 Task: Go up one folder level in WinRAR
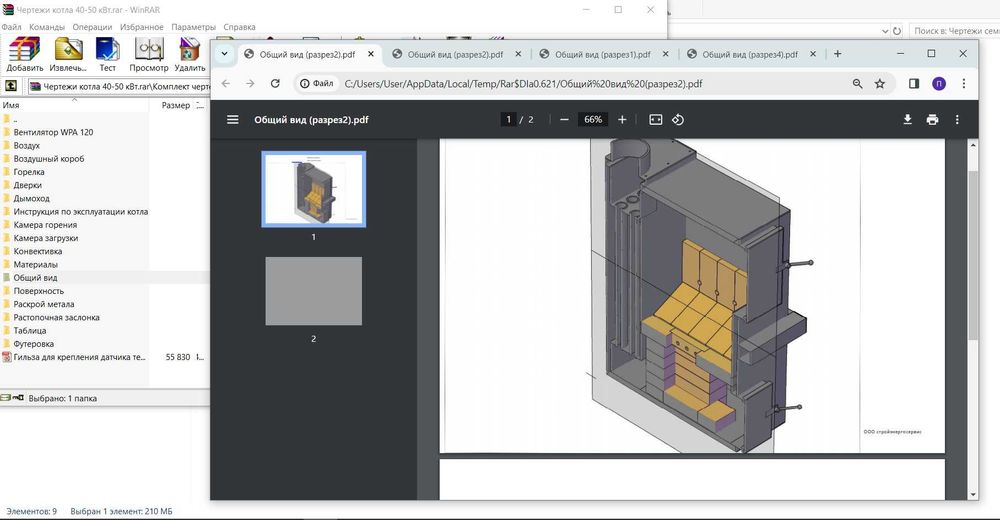click(x=11, y=86)
